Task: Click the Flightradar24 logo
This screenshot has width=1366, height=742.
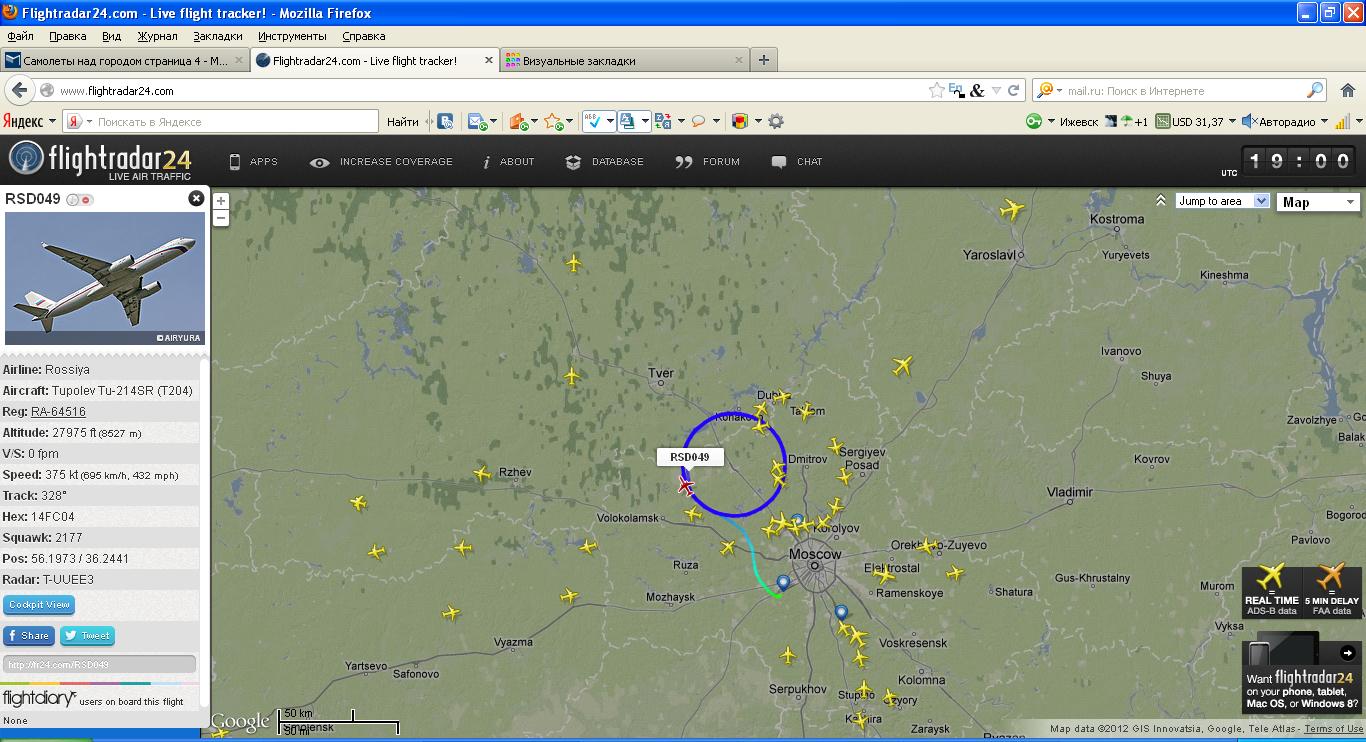Action: [x=100, y=161]
